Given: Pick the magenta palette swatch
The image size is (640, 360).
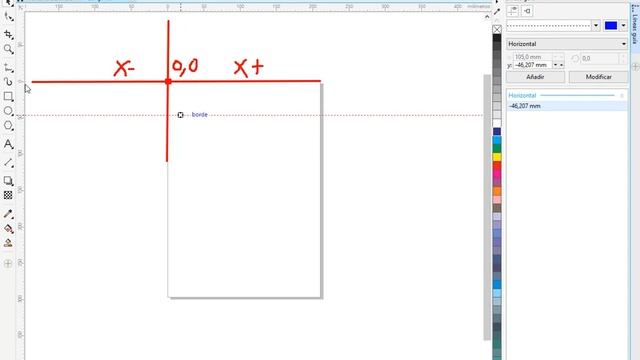Looking at the screenshot, I should coord(497,174).
